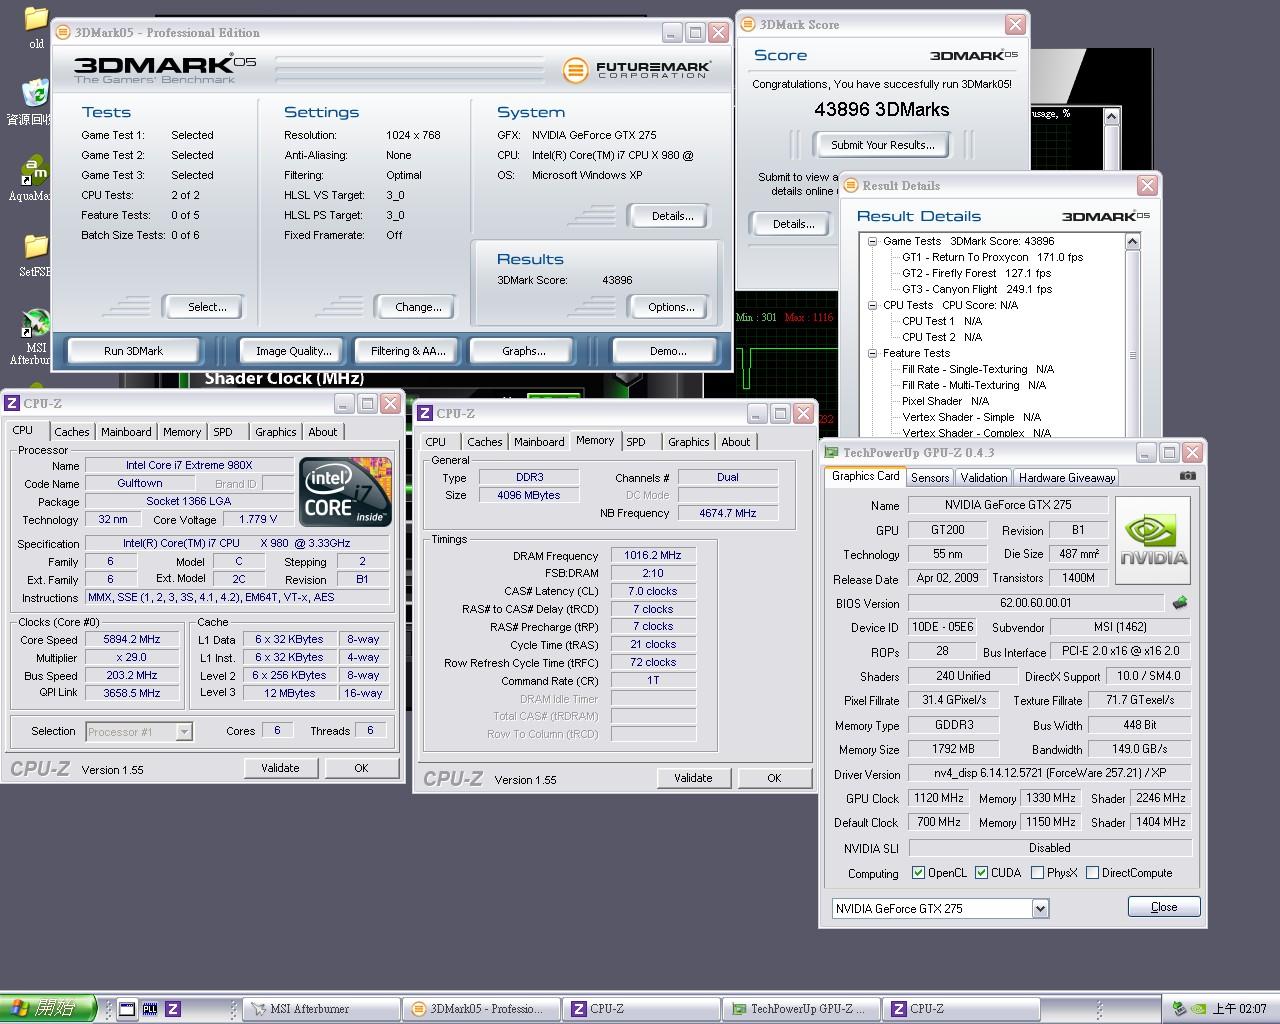The height and width of the screenshot is (1024, 1280).
Task: Open the Processor #1 selection dropdown
Action: tap(184, 731)
